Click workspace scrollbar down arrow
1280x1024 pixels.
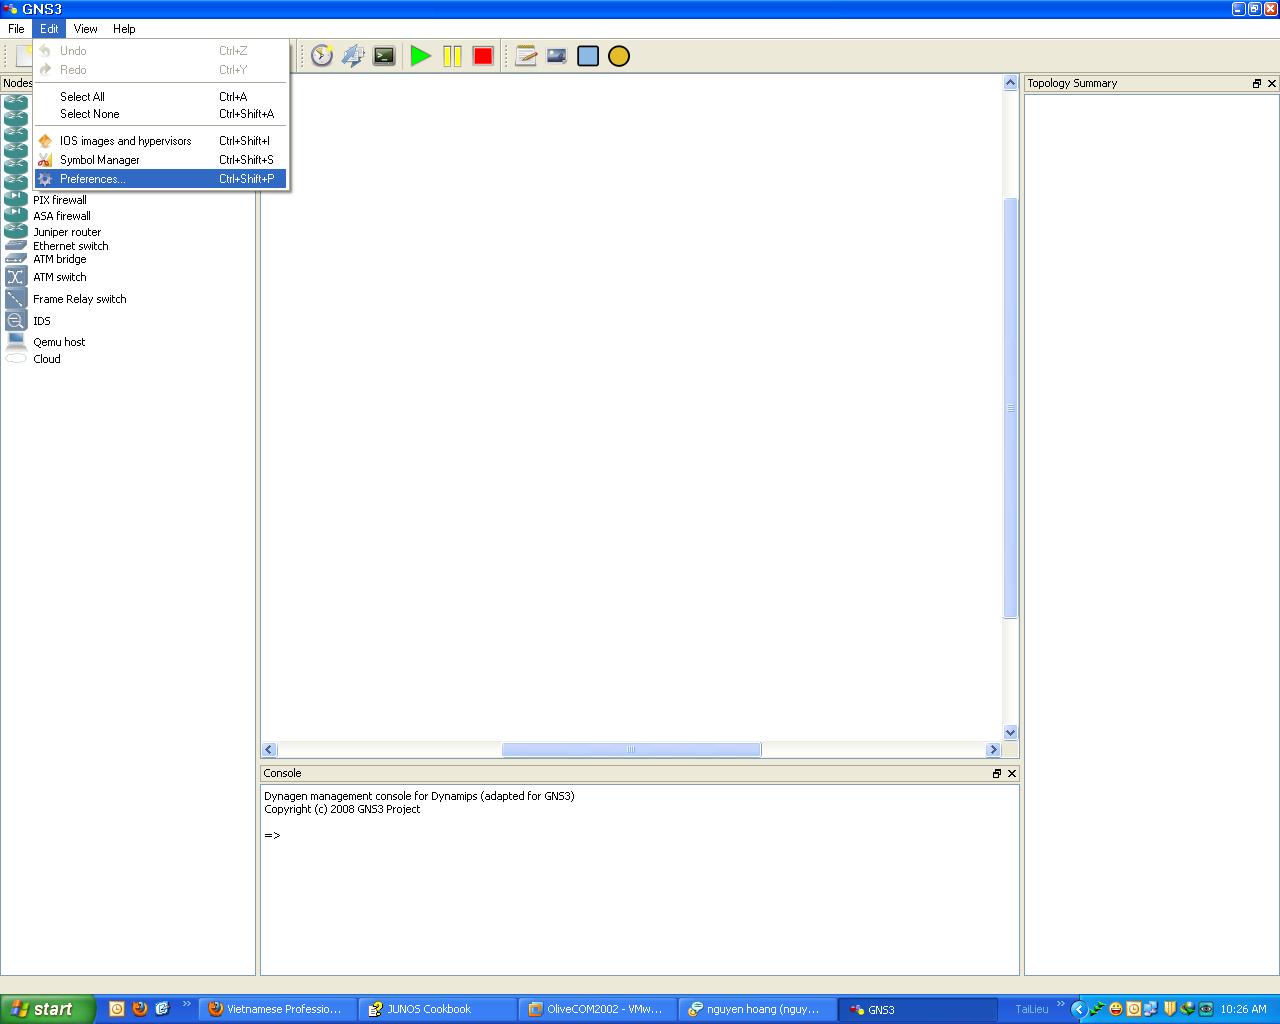(1011, 732)
